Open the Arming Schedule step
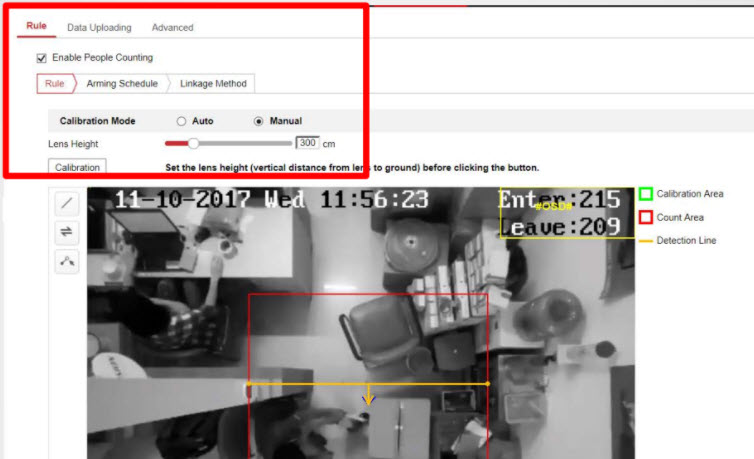 (x=122, y=84)
